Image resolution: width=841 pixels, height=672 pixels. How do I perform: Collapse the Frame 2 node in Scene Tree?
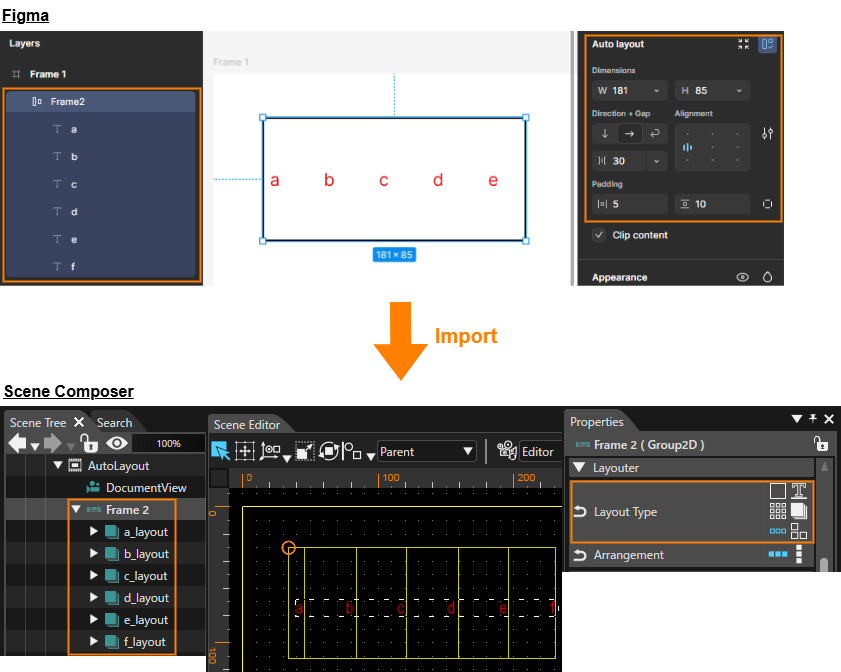click(76, 509)
